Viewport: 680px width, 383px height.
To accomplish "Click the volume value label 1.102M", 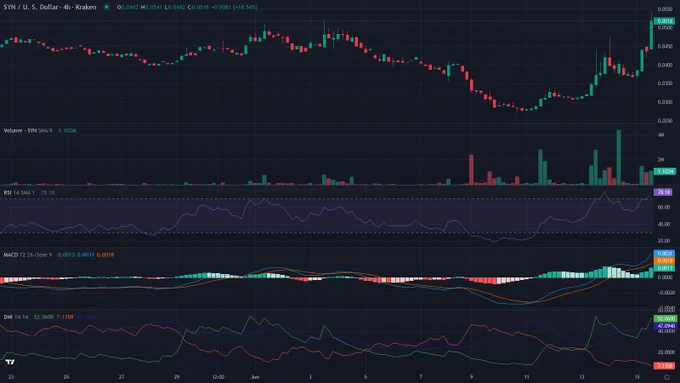I will coord(664,171).
